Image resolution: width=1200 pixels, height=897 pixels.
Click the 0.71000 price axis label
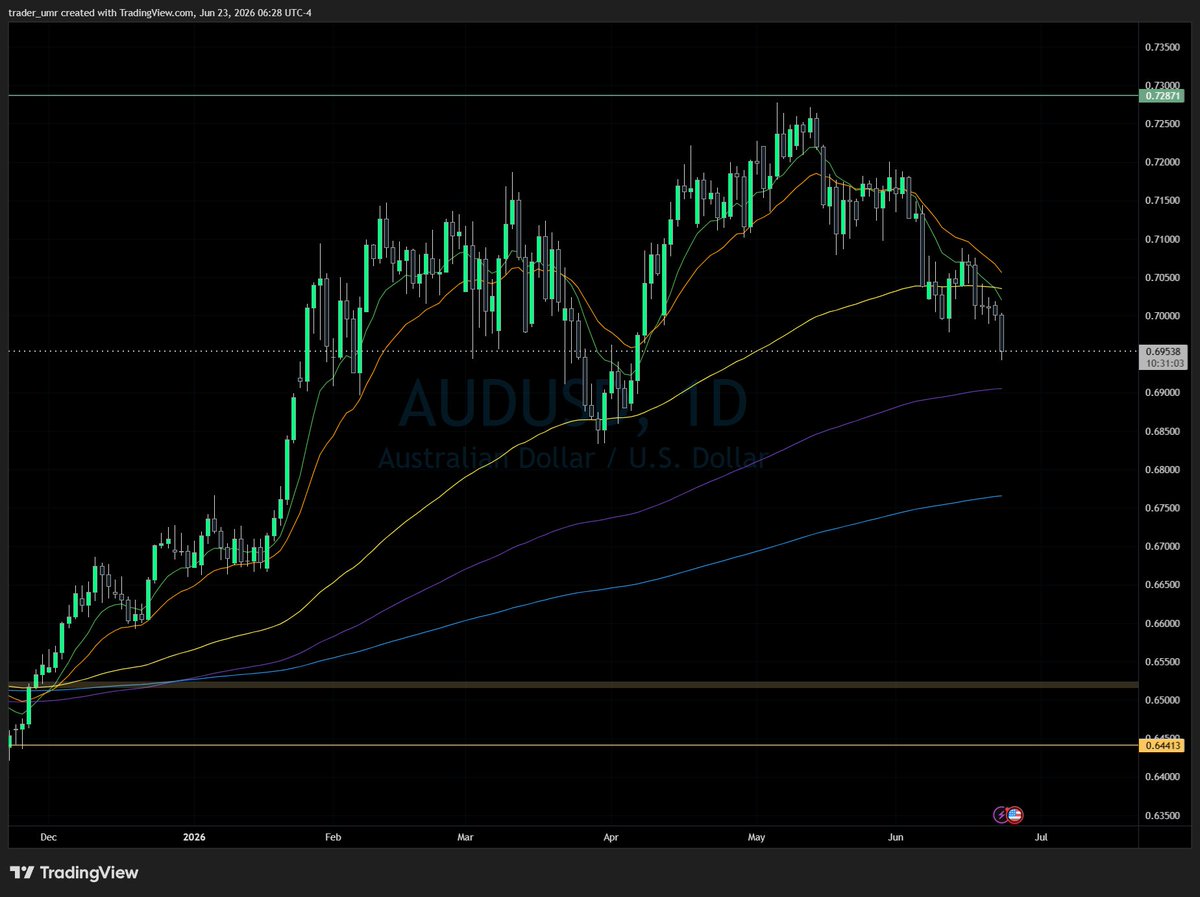point(1162,239)
